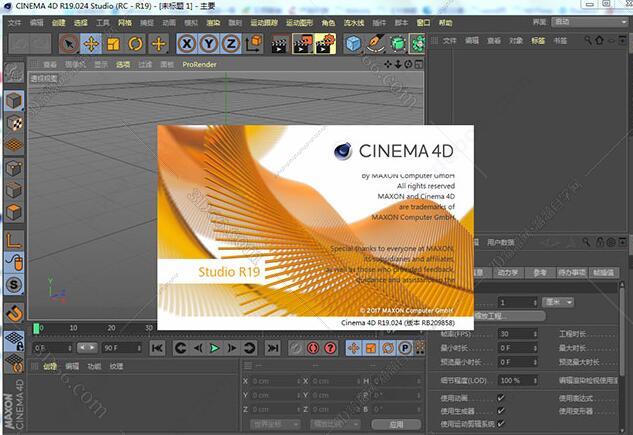The height and width of the screenshot is (435, 633).
Task: Select Polygons mode in left sidebar
Action: point(14,213)
